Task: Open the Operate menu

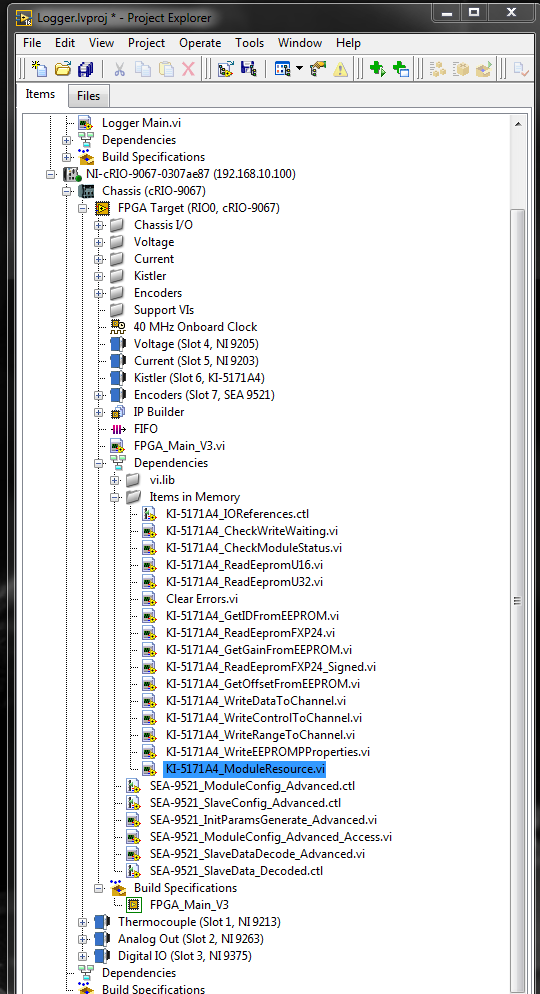Action: (x=200, y=43)
